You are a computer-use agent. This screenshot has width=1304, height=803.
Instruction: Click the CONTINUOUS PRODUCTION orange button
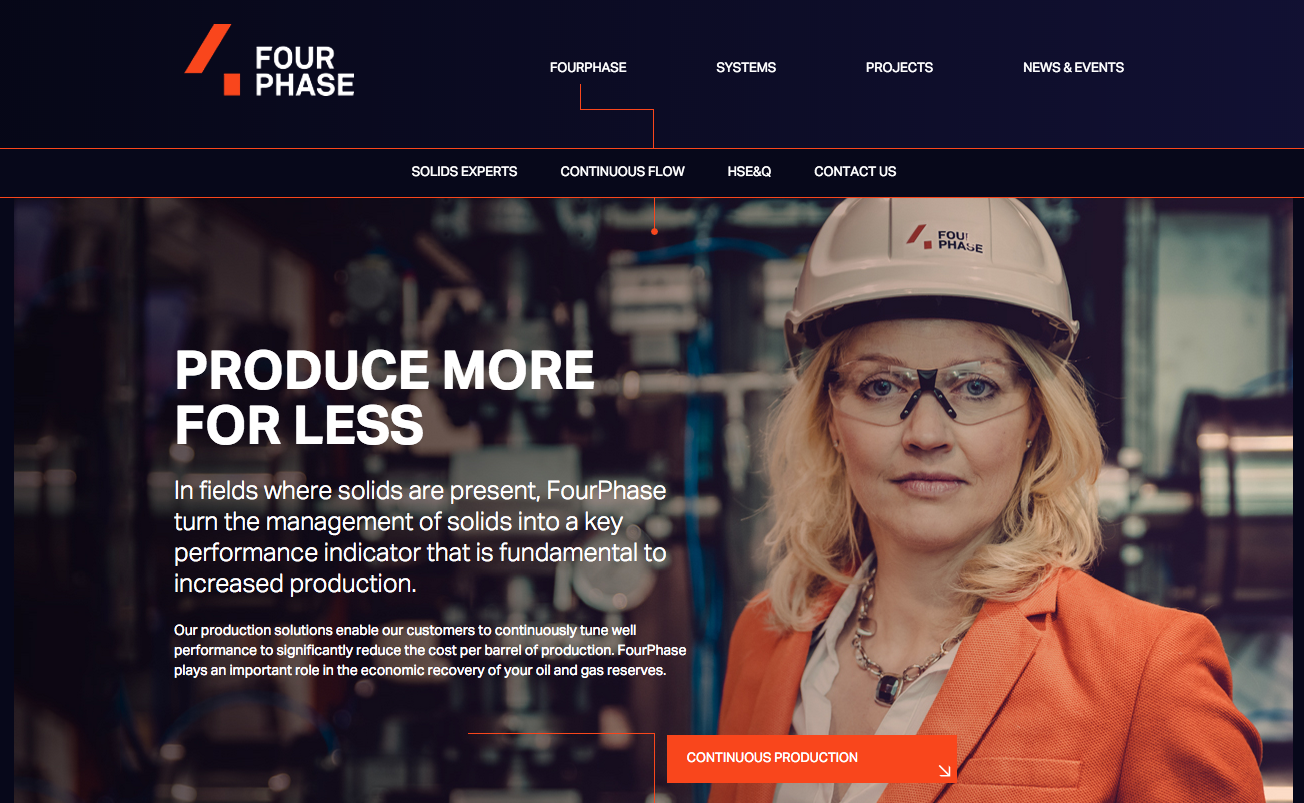pos(812,759)
